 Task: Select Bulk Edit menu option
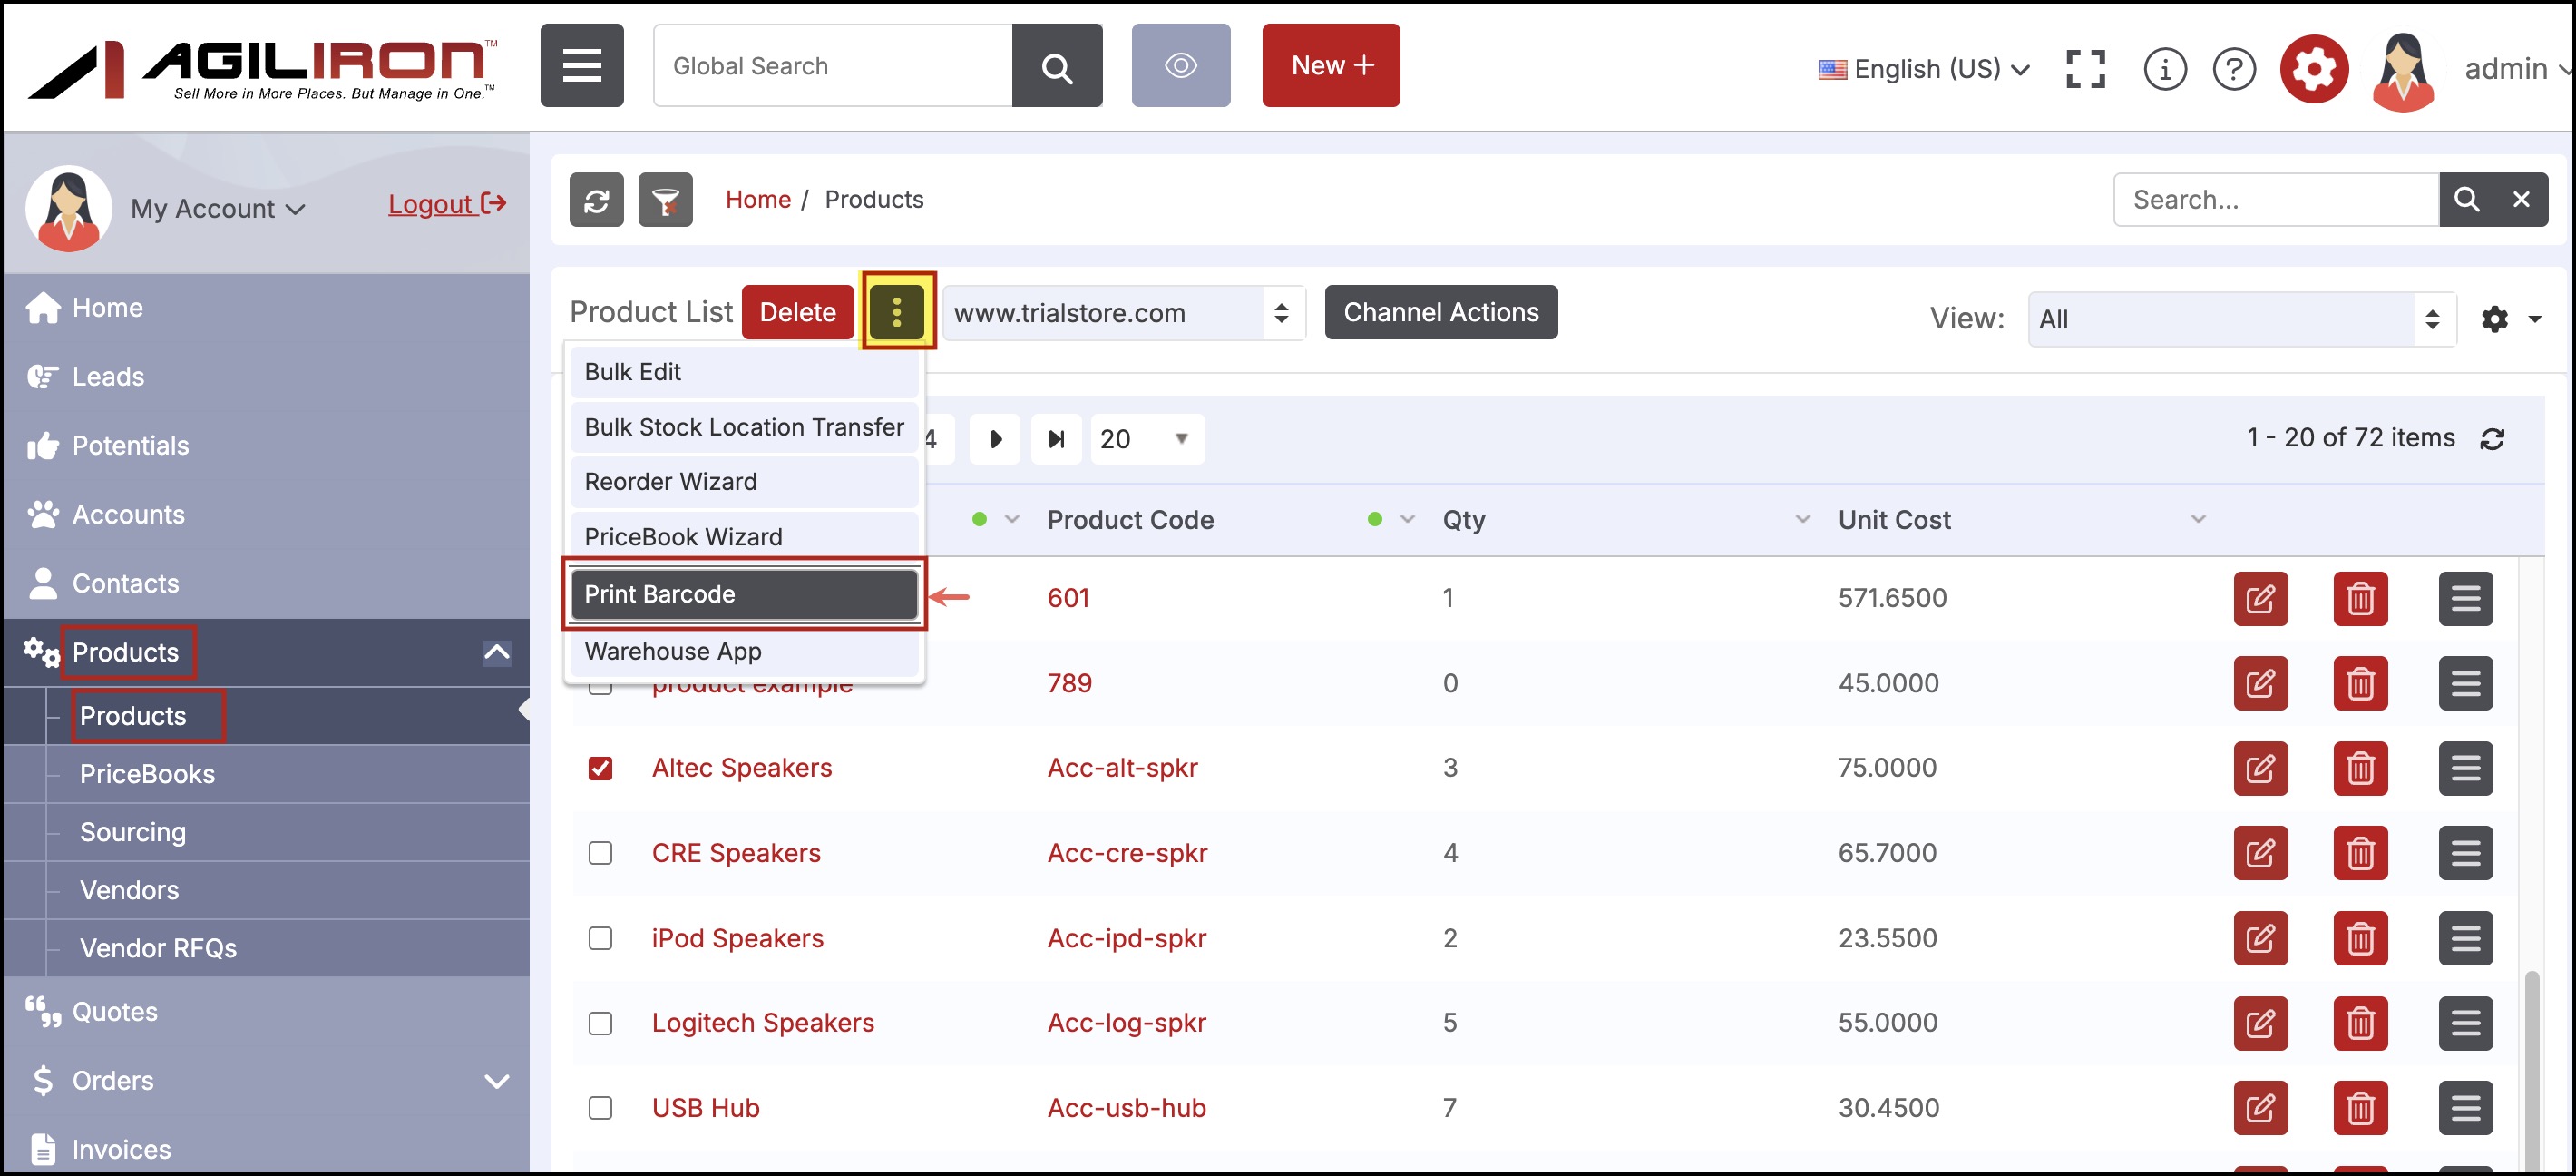(744, 372)
